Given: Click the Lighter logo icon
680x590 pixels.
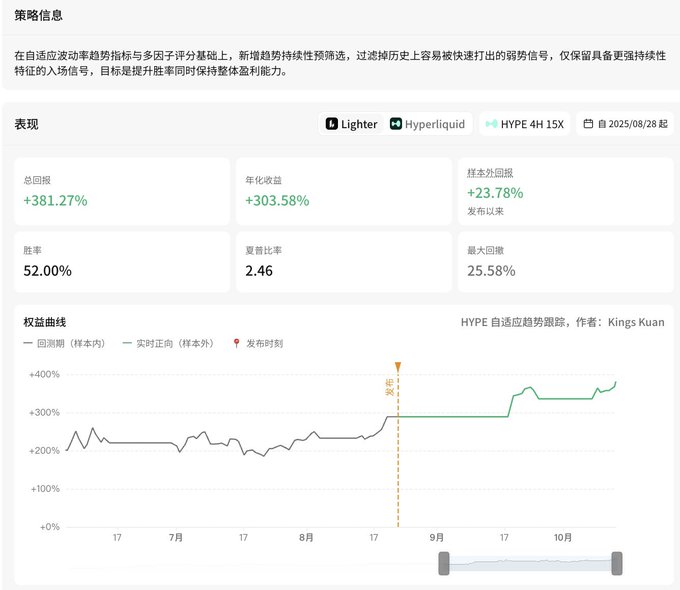Looking at the screenshot, I should [332, 124].
